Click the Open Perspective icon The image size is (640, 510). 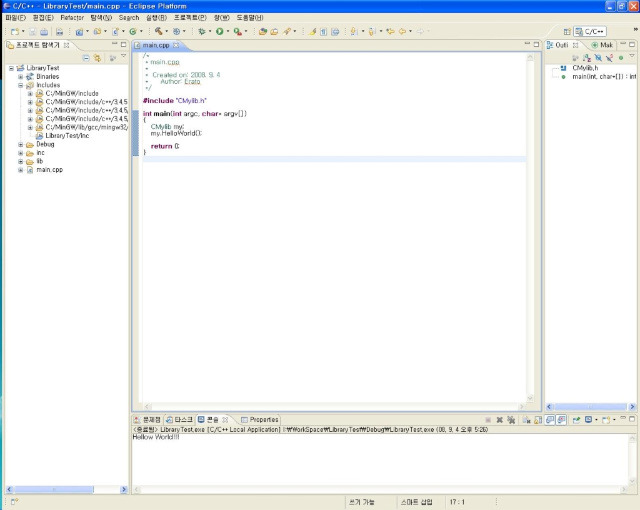567,31
